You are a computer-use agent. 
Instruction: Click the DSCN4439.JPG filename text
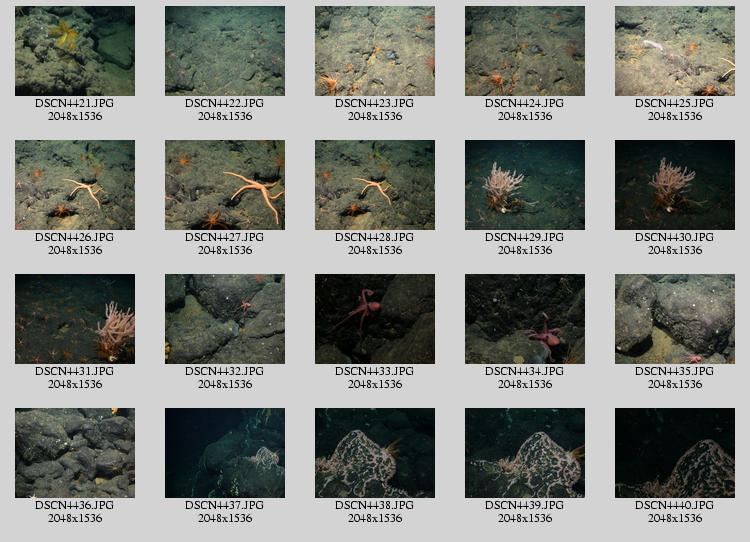(x=525, y=505)
